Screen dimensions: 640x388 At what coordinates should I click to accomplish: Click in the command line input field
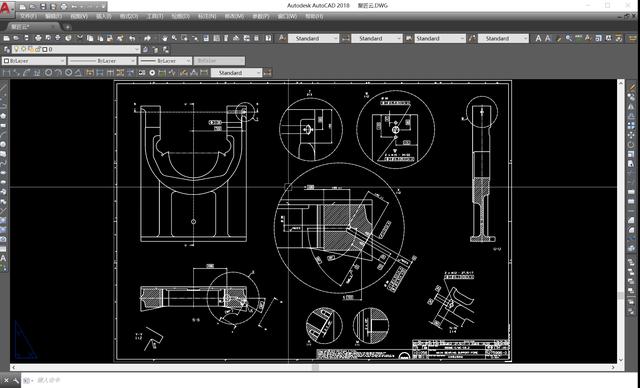tap(327, 380)
